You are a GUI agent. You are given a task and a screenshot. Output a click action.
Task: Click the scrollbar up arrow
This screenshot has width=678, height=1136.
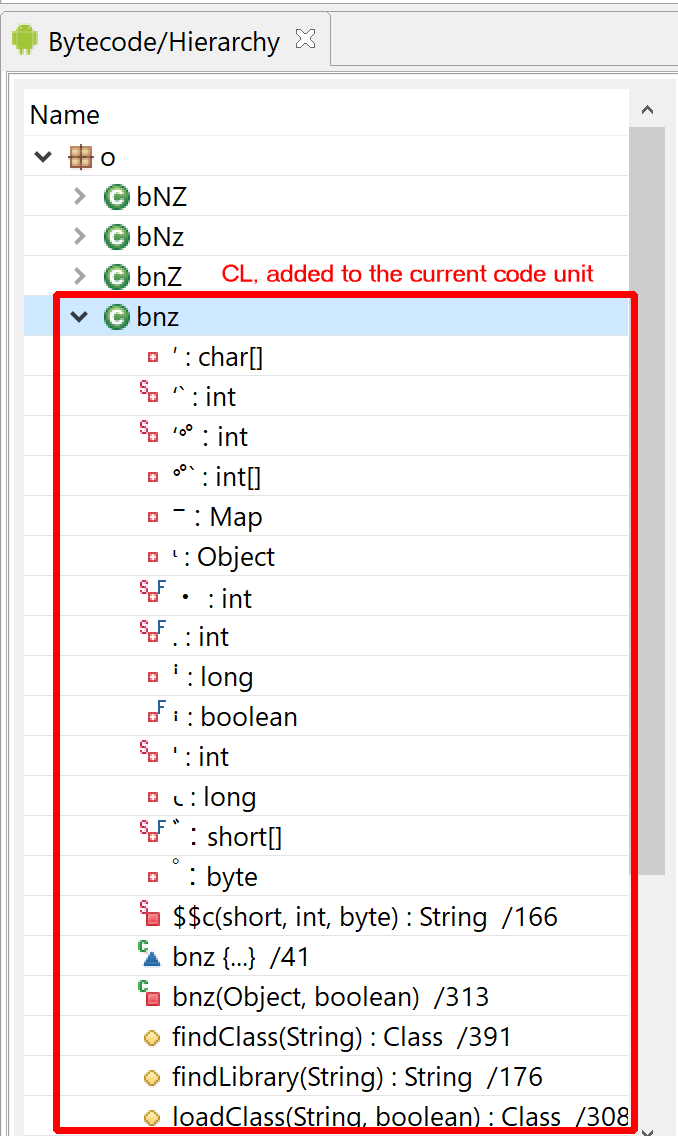[x=646, y=110]
